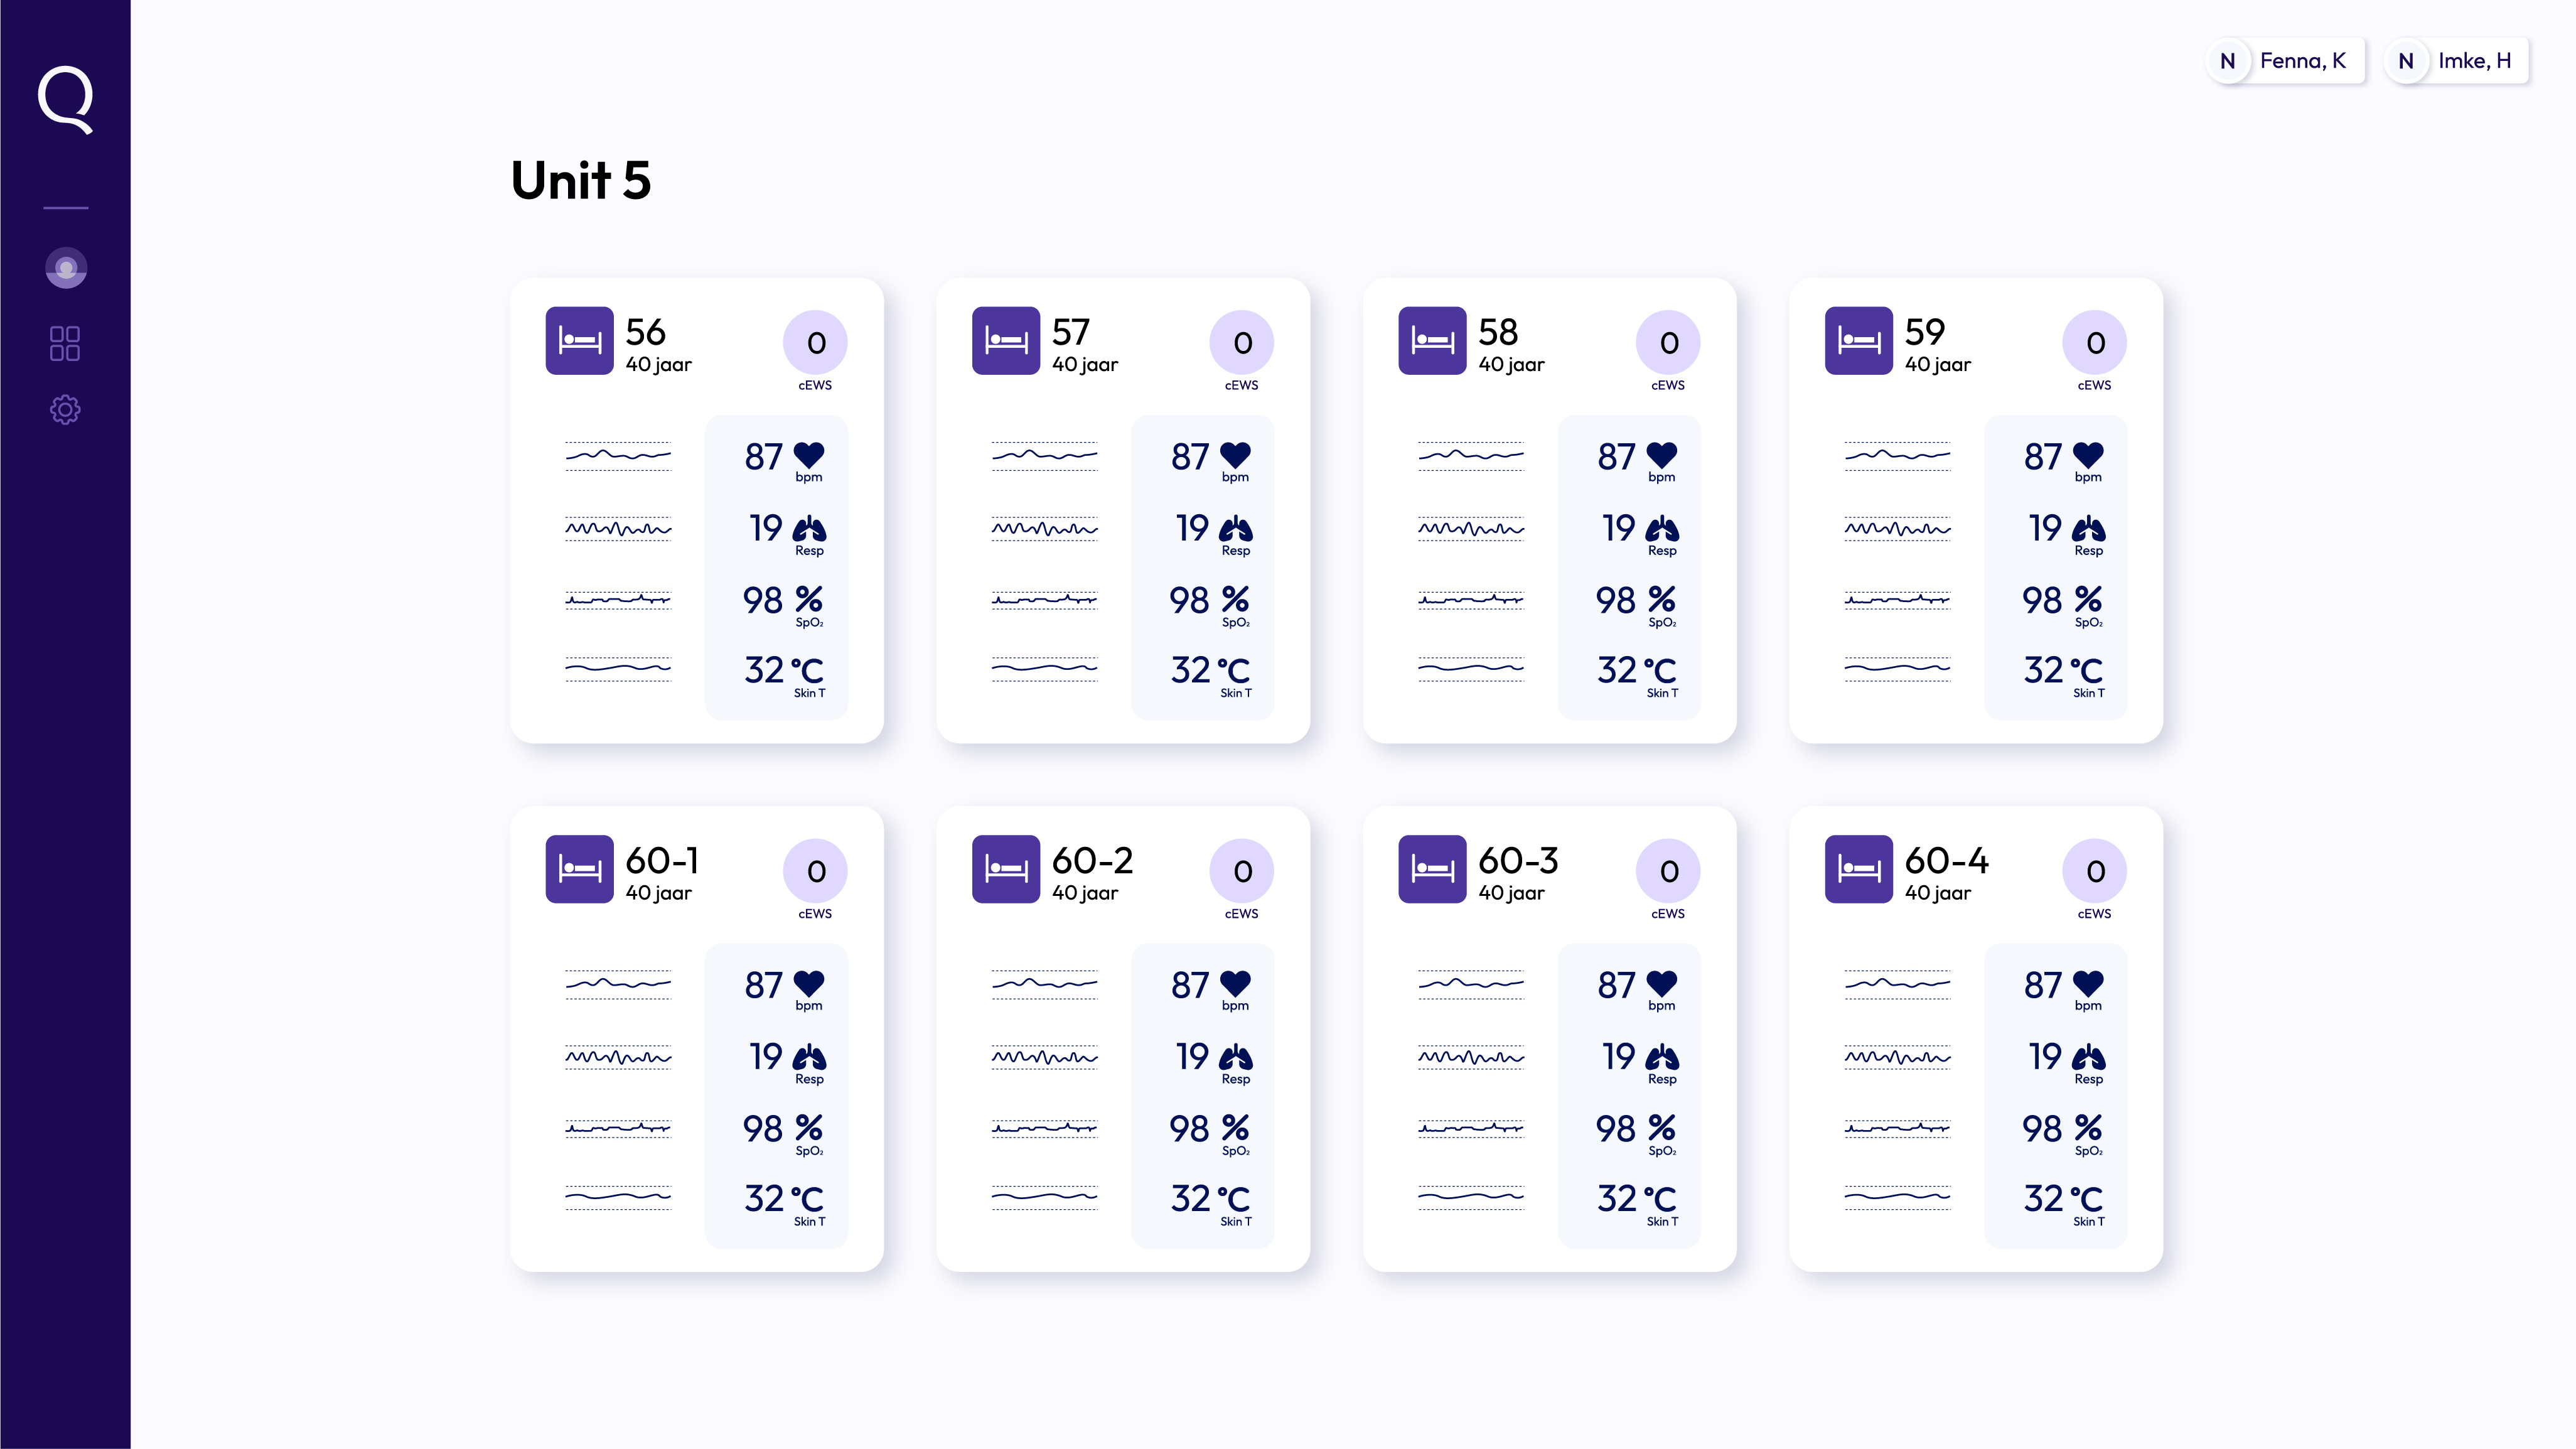
Task: Open the cEWS score badge for room 58
Action: tap(1668, 343)
